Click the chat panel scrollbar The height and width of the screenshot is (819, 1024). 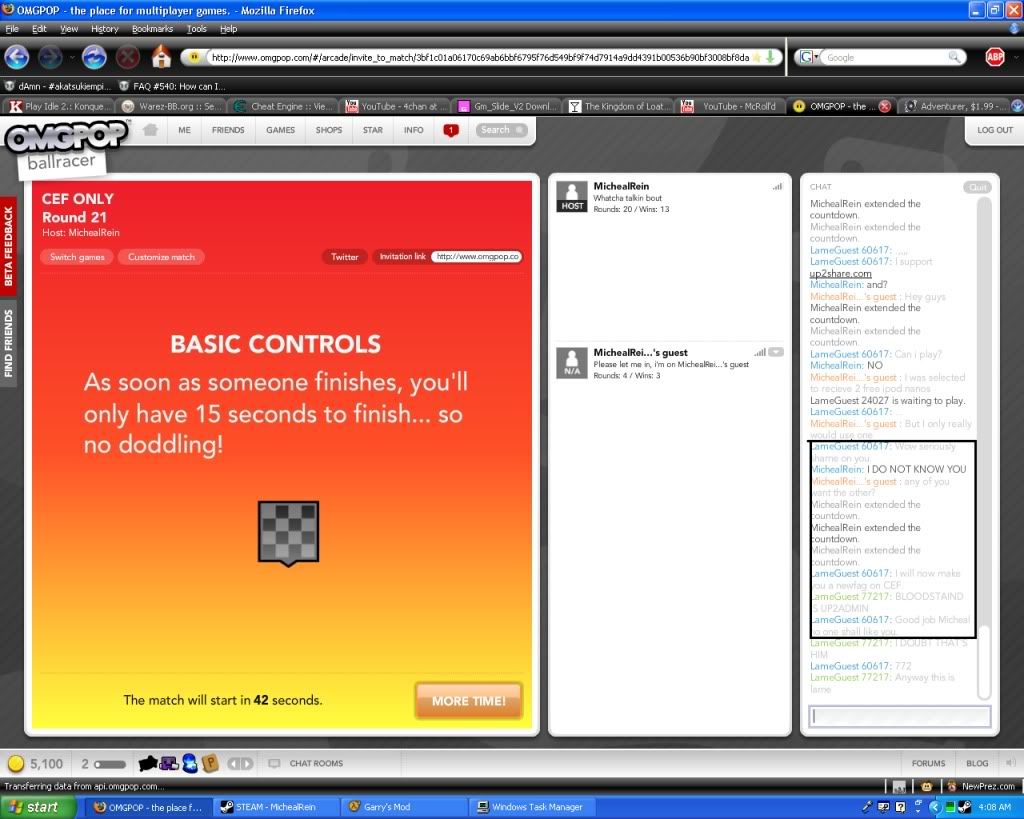pos(983,440)
